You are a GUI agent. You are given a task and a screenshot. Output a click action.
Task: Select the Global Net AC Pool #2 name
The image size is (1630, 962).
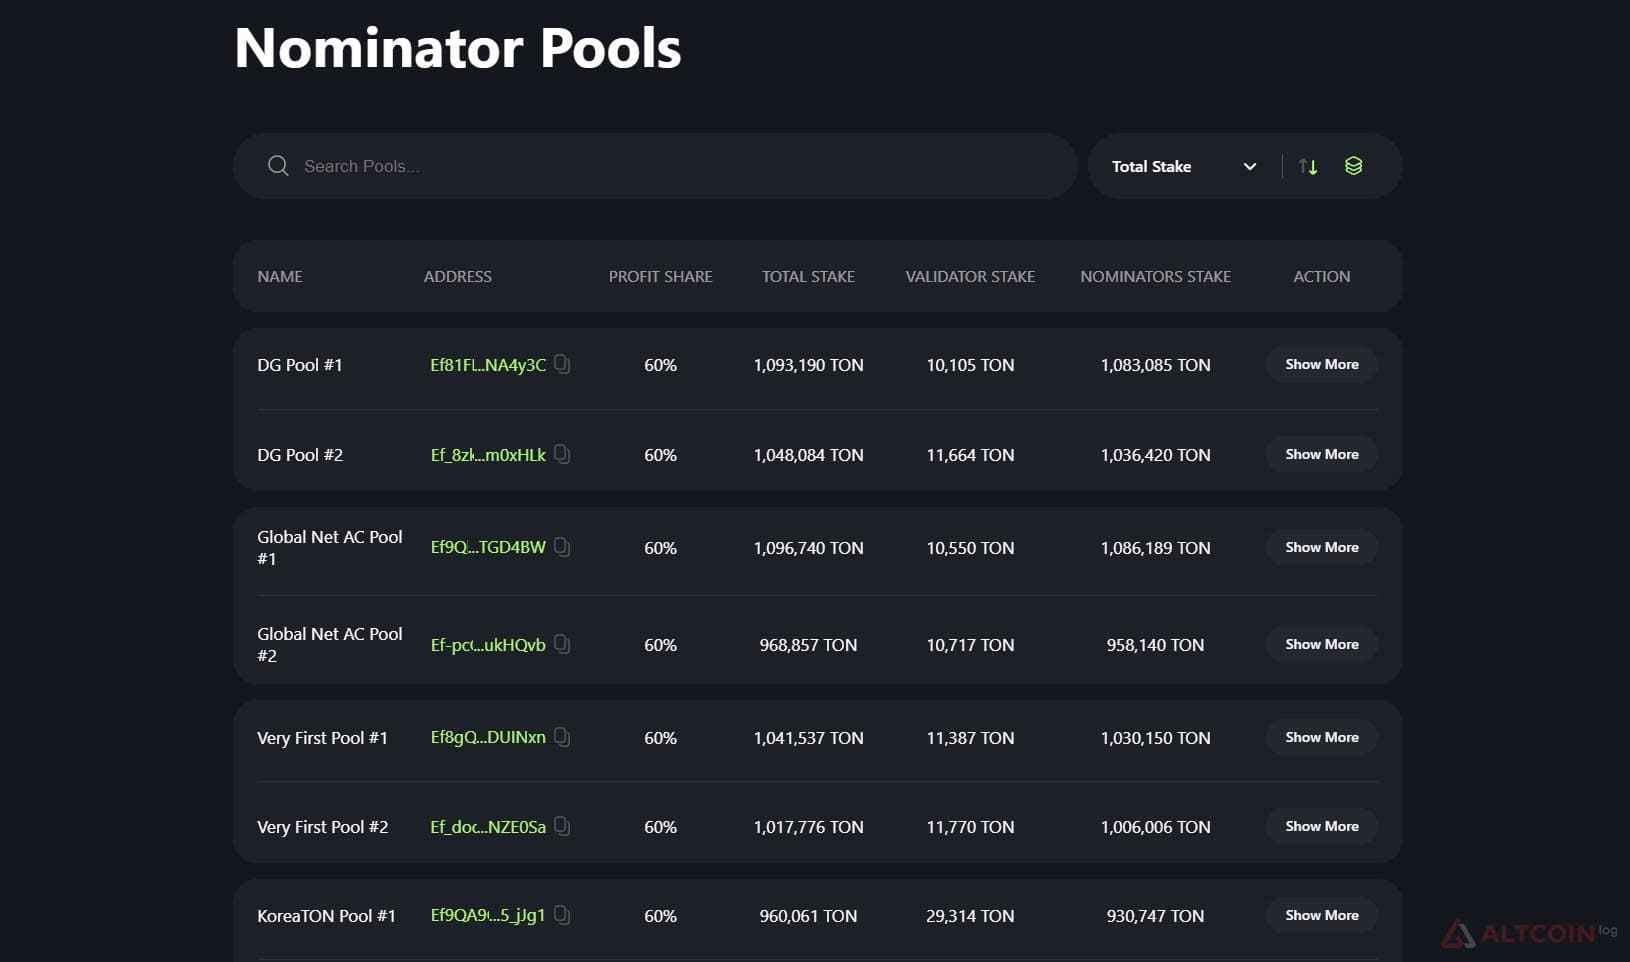tap(330, 645)
